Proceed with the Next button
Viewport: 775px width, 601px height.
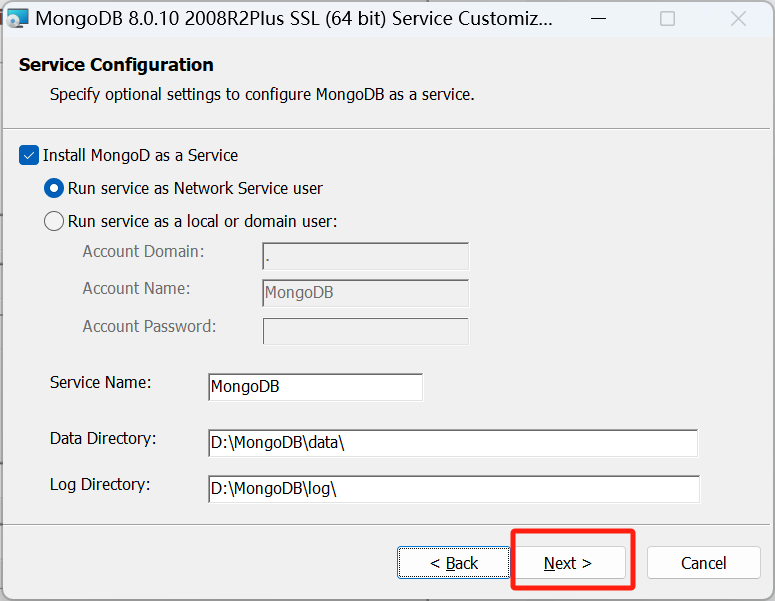(x=570, y=562)
